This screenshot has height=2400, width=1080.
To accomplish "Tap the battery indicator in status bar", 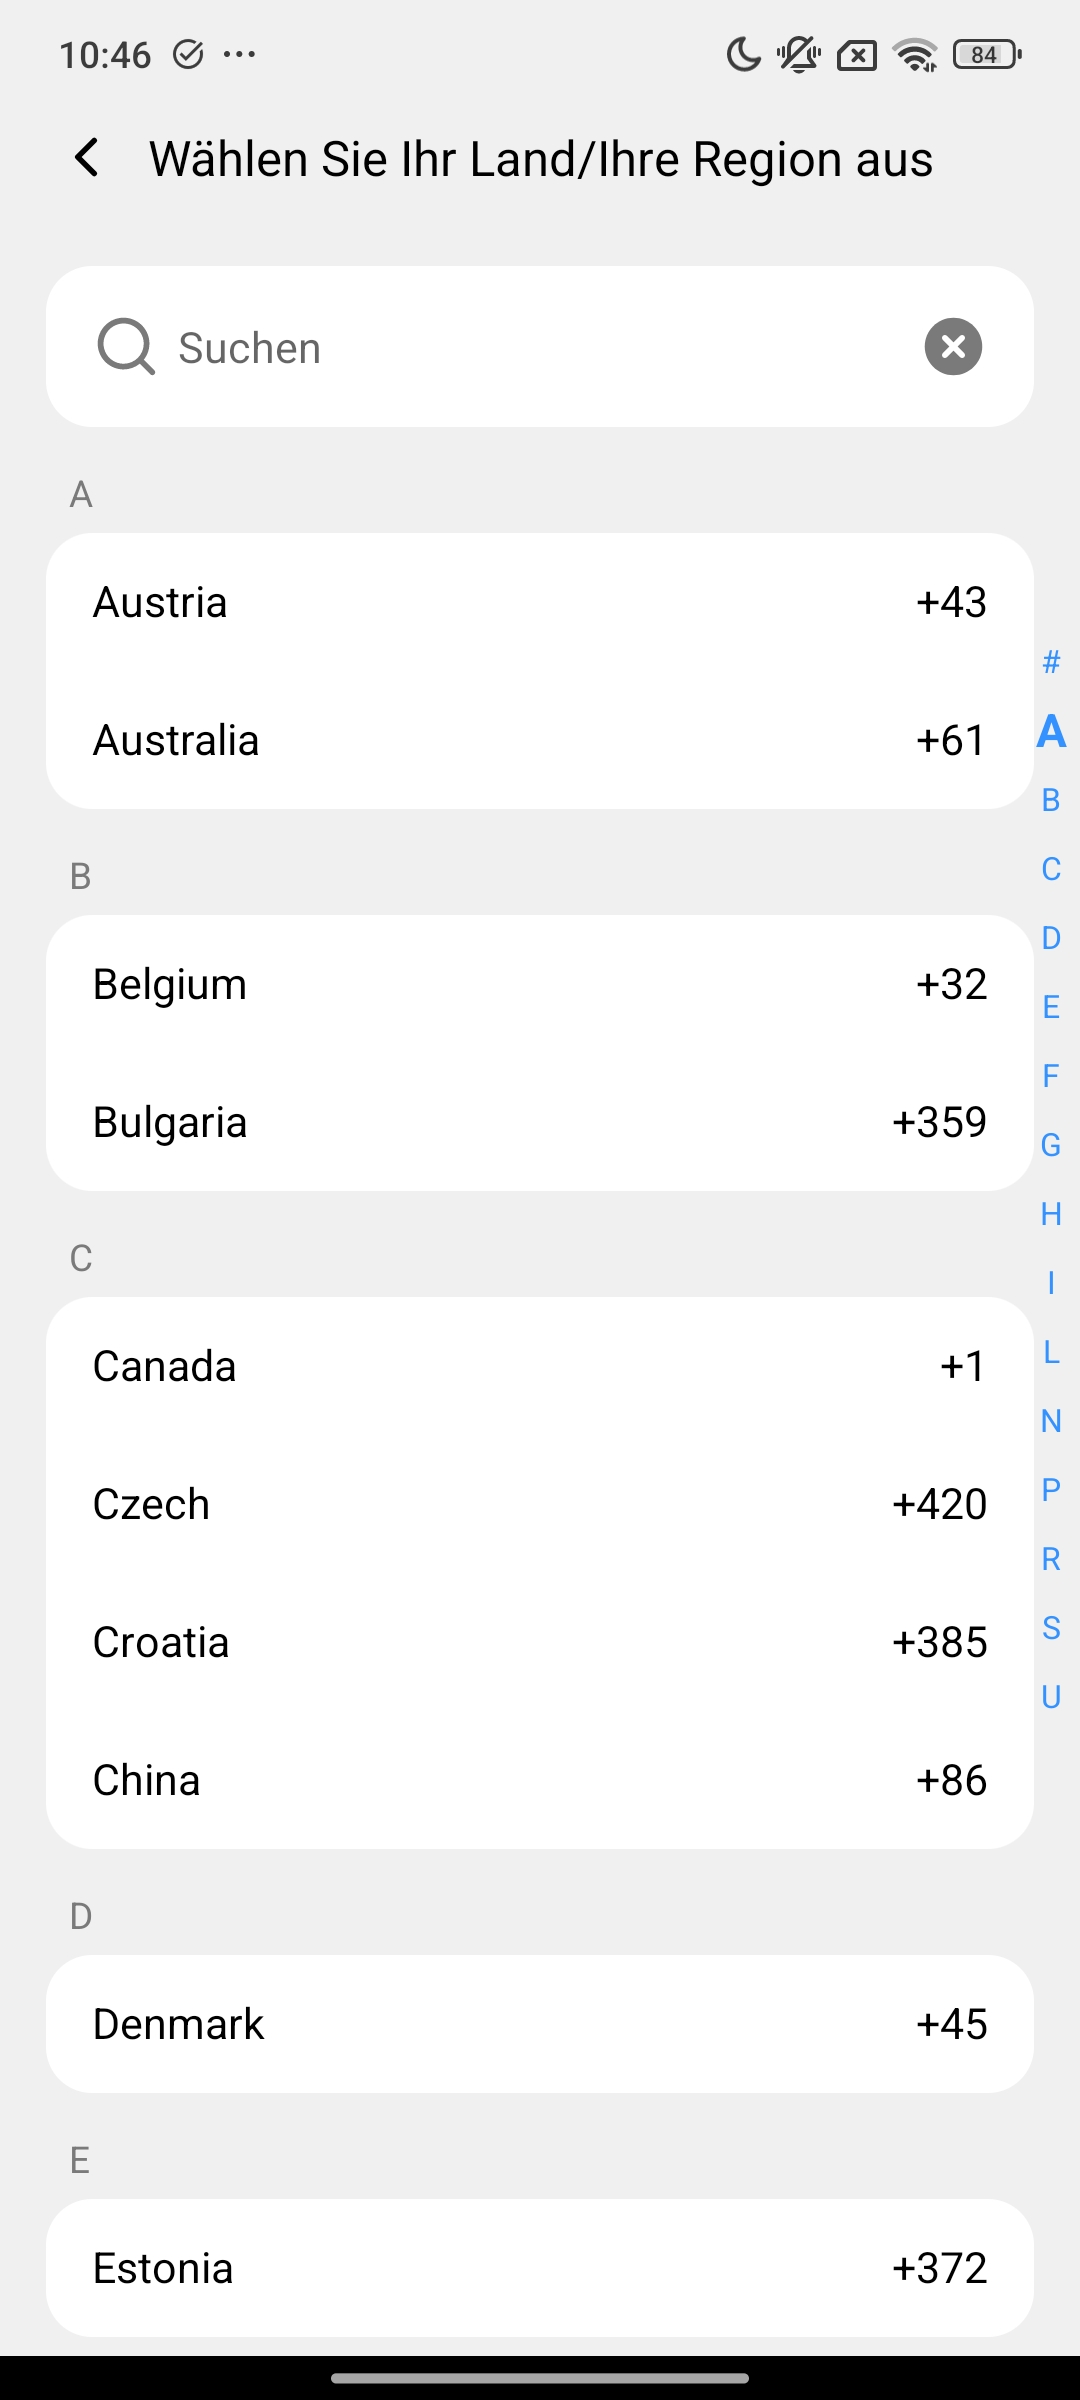I will [987, 55].
